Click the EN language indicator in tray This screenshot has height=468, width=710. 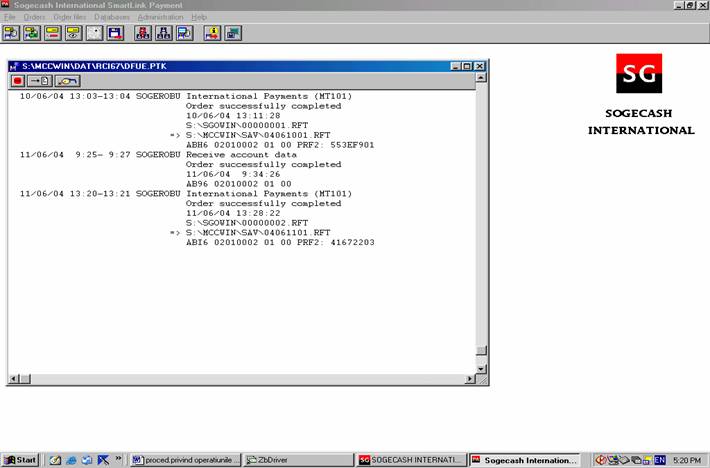(x=660, y=460)
